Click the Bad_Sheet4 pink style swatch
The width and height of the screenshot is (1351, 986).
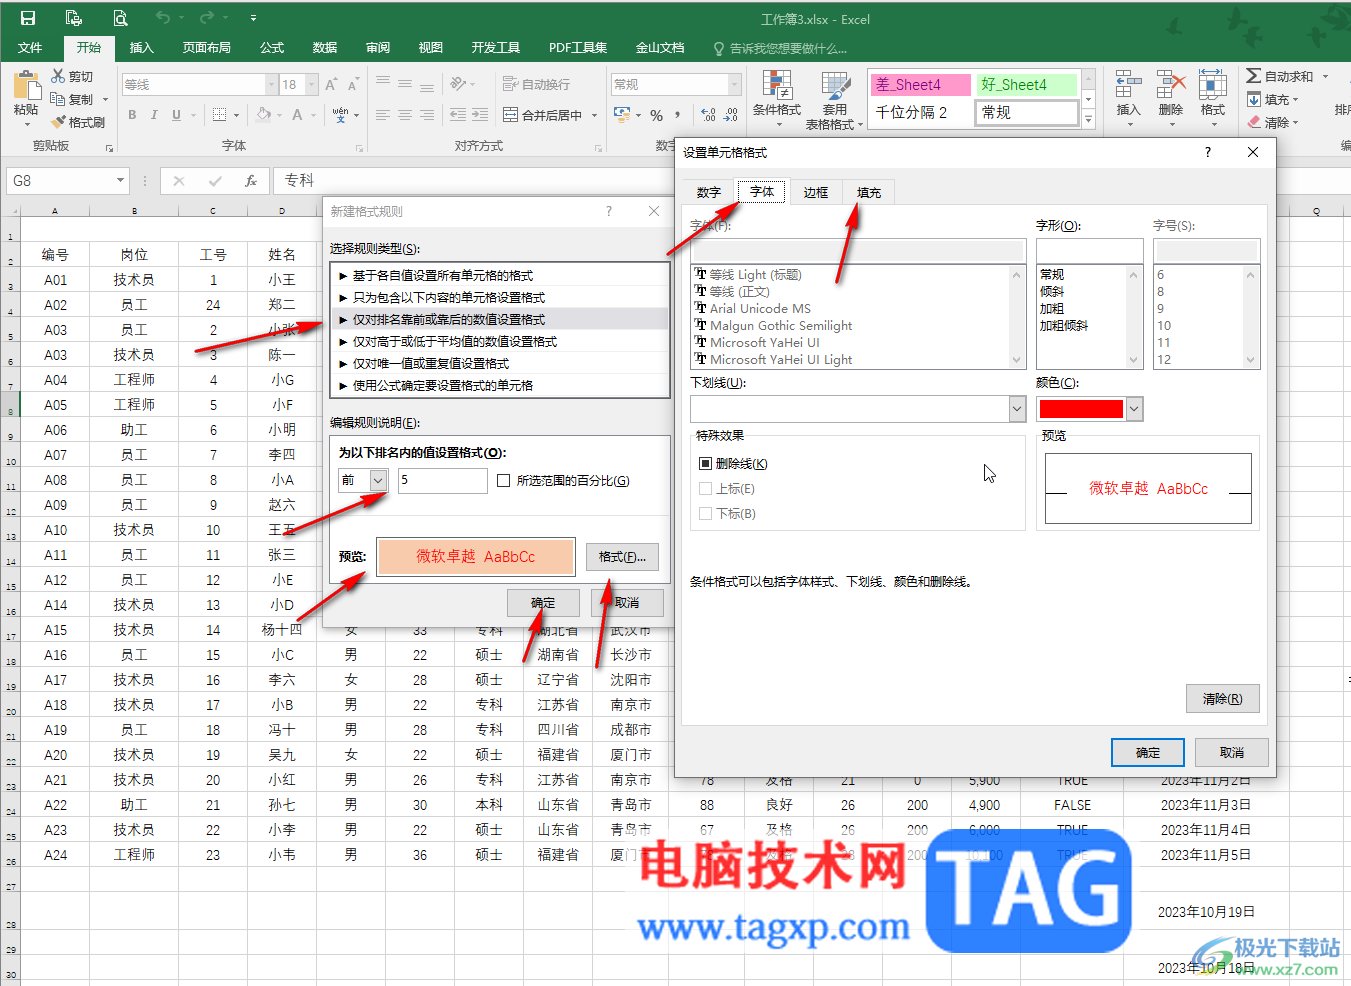pos(921,85)
